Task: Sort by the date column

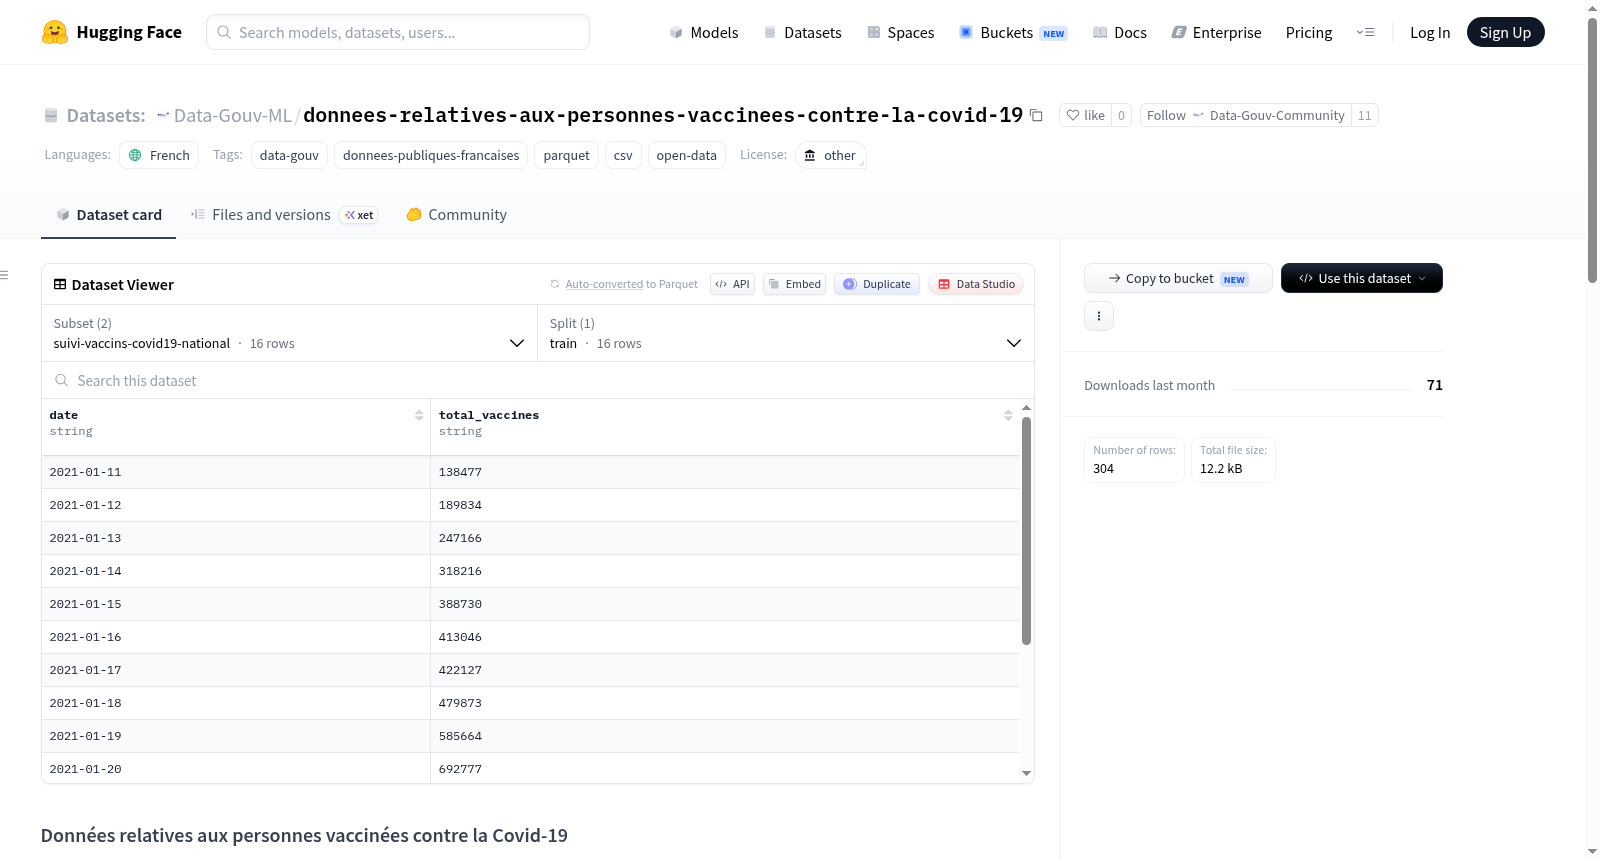Action: coord(419,415)
